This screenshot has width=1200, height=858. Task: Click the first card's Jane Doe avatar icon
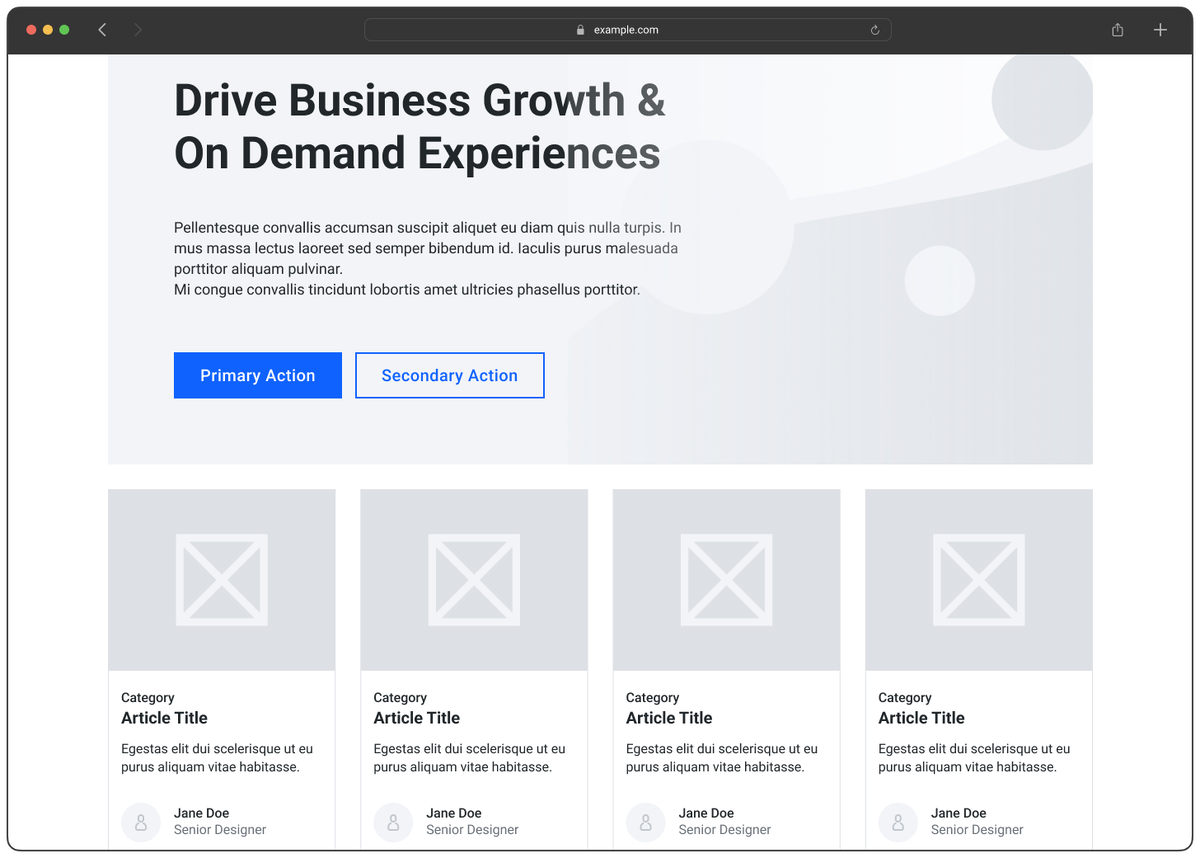pyautogui.click(x=141, y=822)
